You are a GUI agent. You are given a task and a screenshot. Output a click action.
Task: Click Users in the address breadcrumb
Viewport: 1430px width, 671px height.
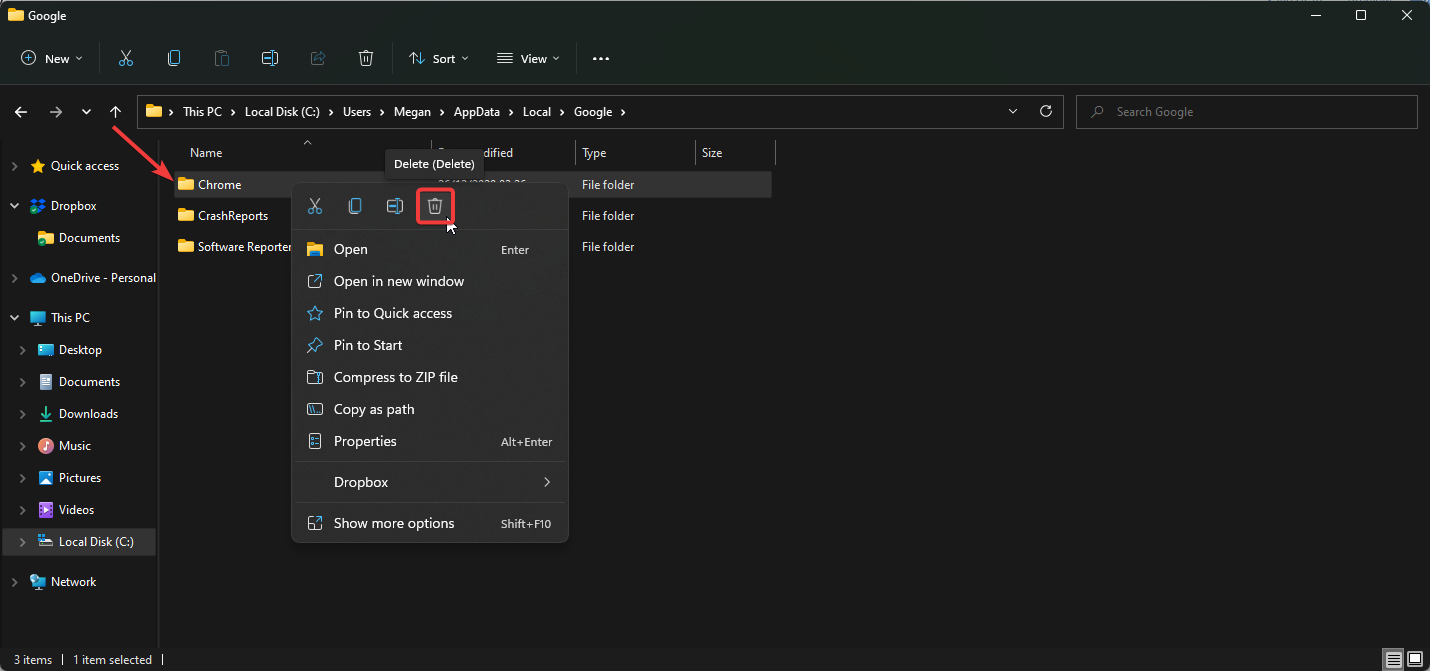[357, 112]
